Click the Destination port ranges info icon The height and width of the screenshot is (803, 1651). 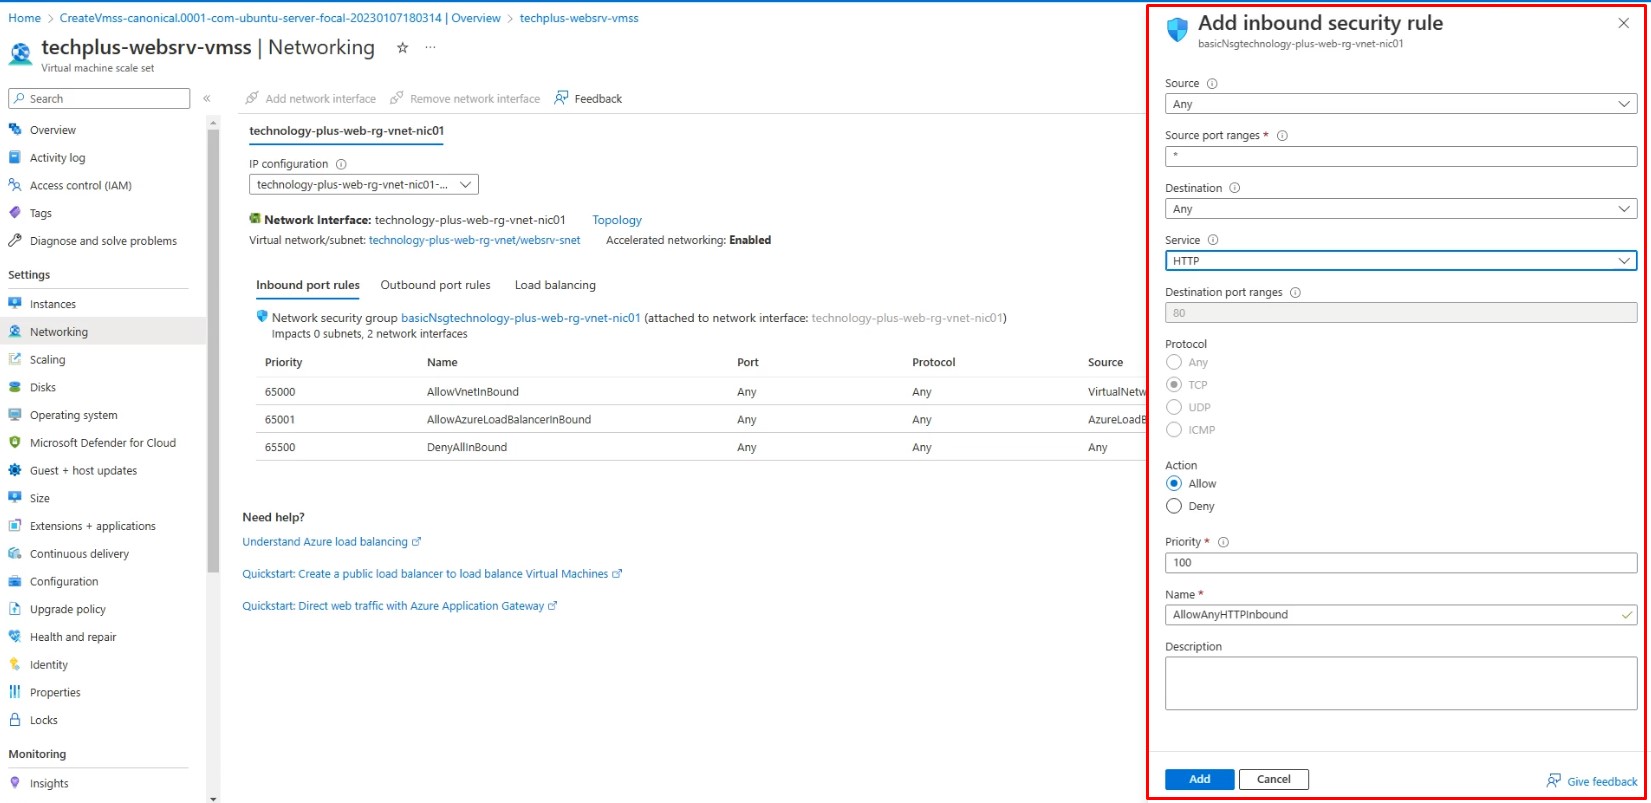(x=1295, y=293)
